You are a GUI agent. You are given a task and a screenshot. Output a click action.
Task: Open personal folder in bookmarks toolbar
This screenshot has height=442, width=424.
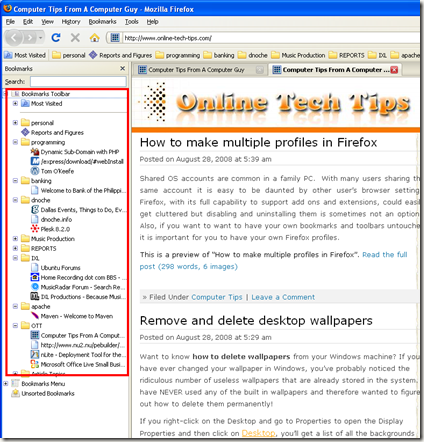[69, 55]
